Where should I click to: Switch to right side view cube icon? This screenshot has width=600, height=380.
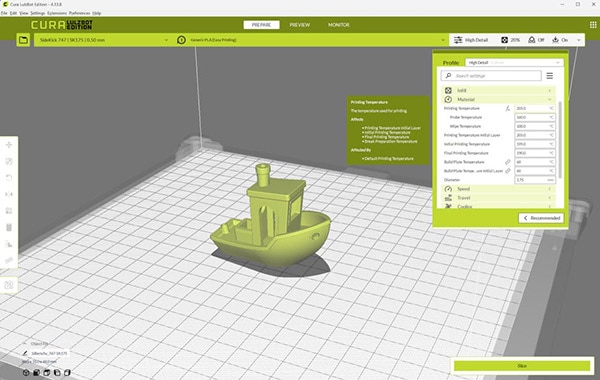[67, 372]
